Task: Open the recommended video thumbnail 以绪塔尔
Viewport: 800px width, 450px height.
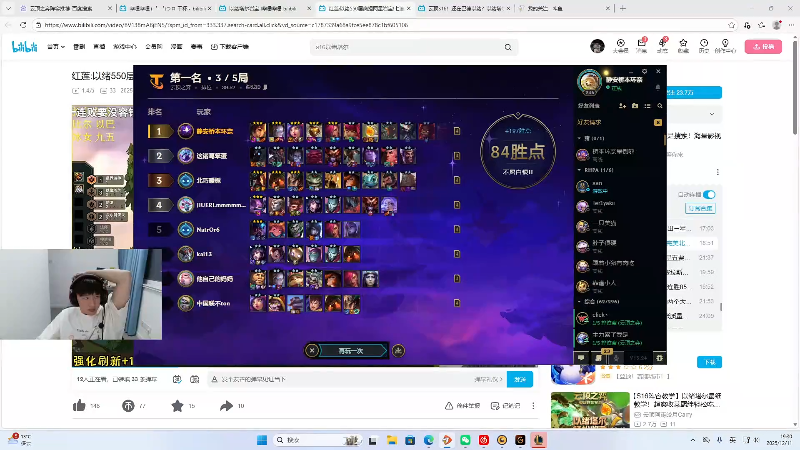Action: click(590, 410)
